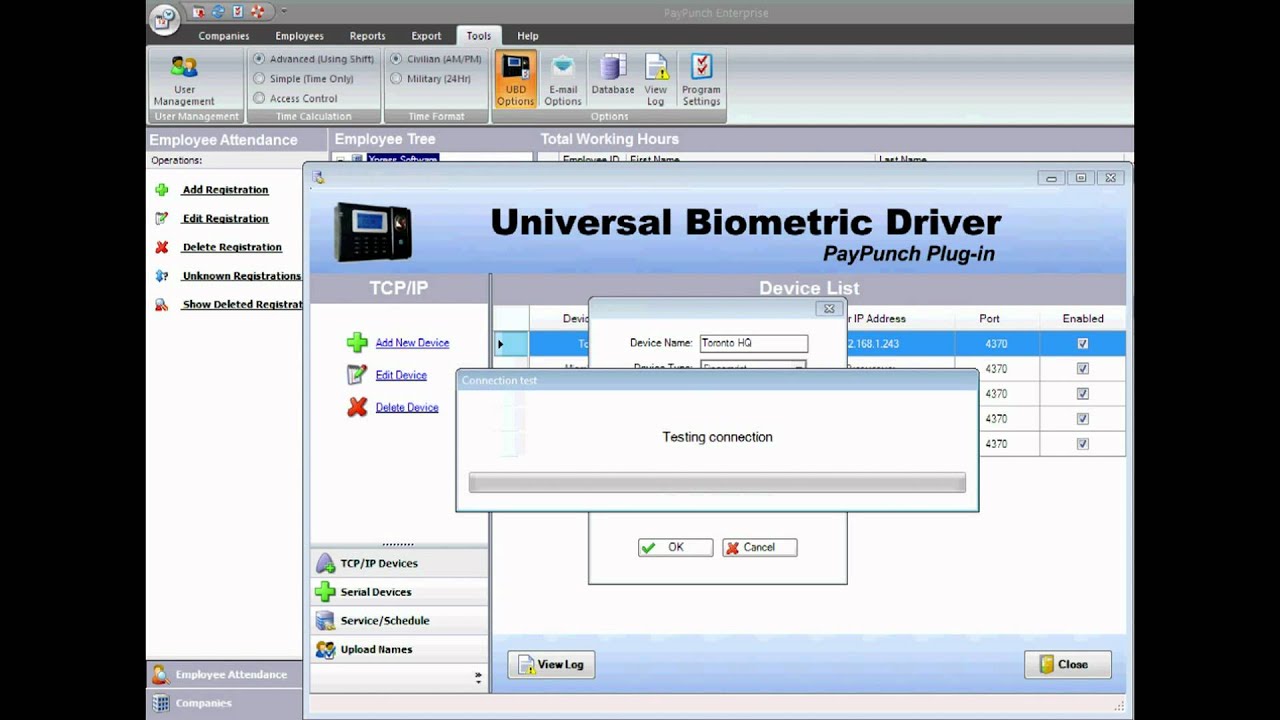
Task: Toggle Enabled checkbox in the bottom device row
Action: [1082, 444]
